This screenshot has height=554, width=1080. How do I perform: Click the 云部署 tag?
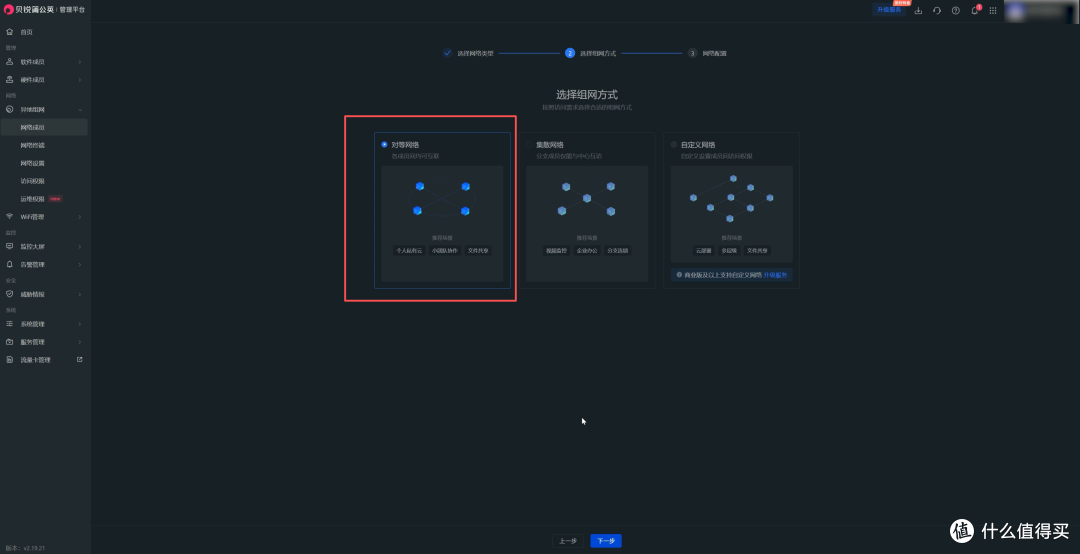(703, 251)
